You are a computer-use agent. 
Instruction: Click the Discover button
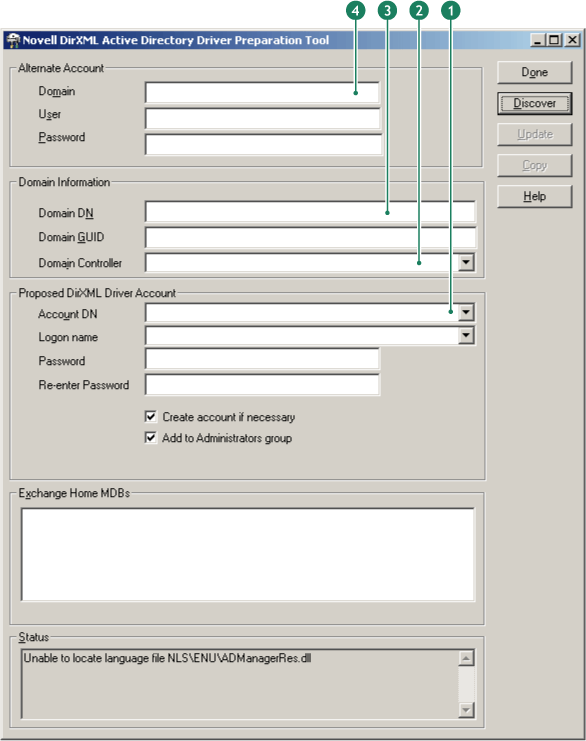click(x=534, y=103)
